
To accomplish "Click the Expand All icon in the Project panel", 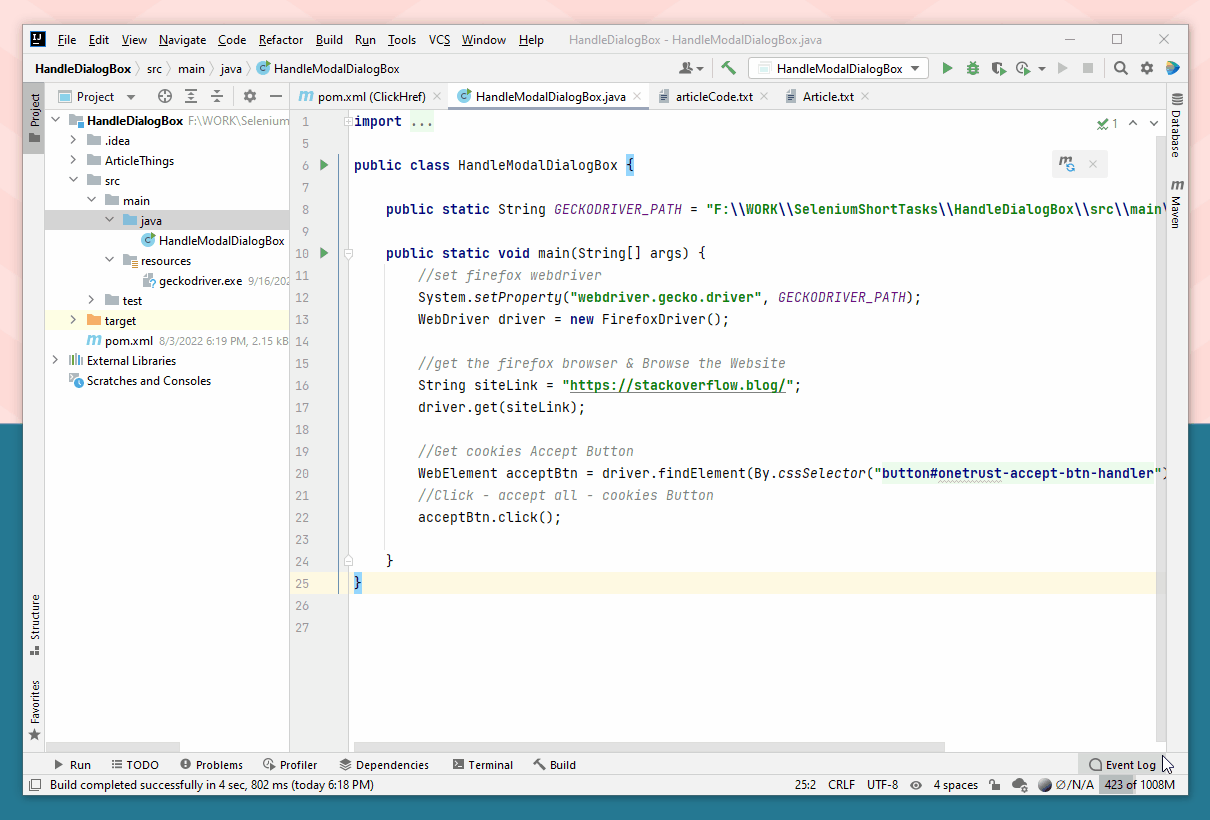I will pos(191,96).
